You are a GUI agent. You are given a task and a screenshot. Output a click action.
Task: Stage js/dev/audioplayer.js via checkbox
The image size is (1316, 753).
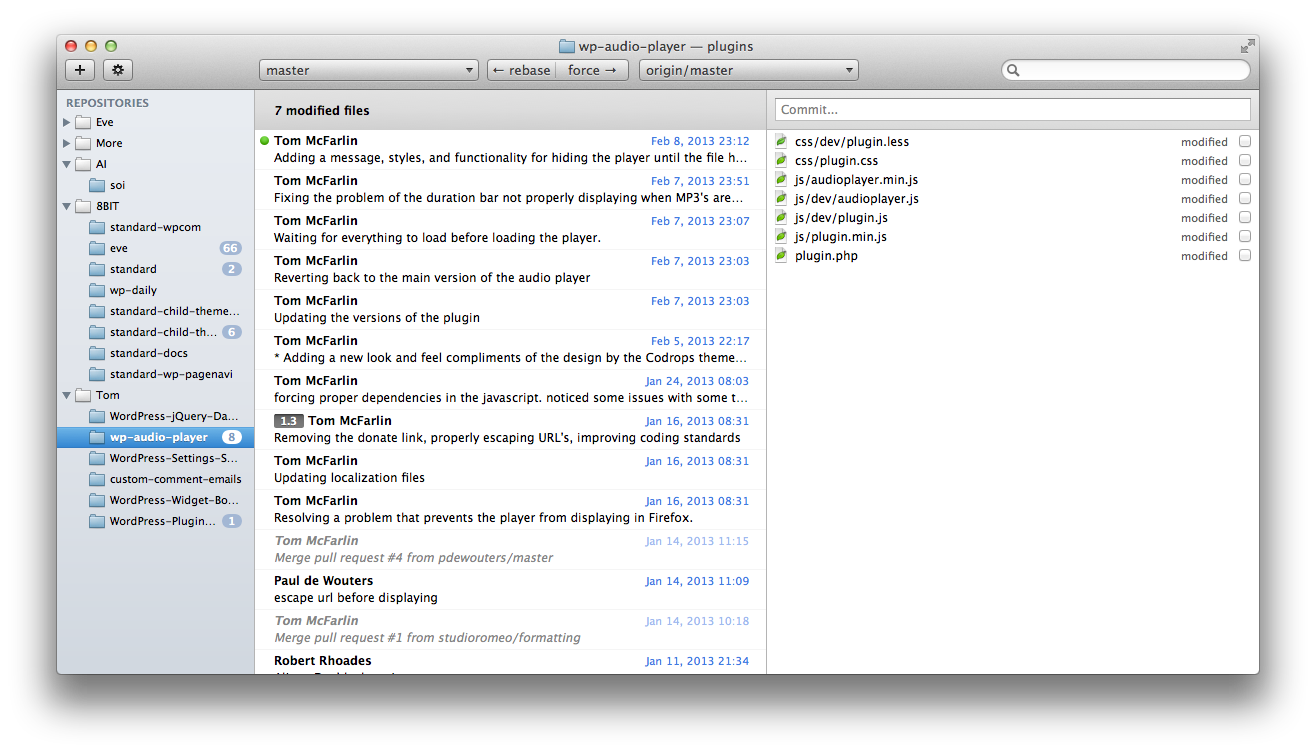pos(1245,199)
